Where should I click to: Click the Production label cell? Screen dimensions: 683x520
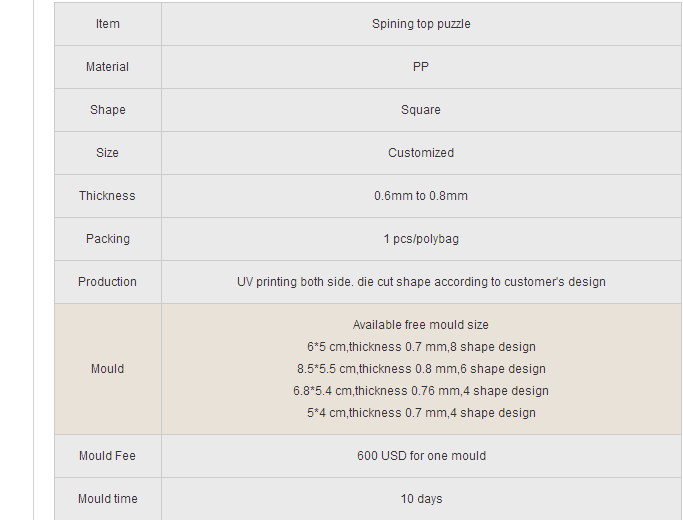(x=108, y=282)
